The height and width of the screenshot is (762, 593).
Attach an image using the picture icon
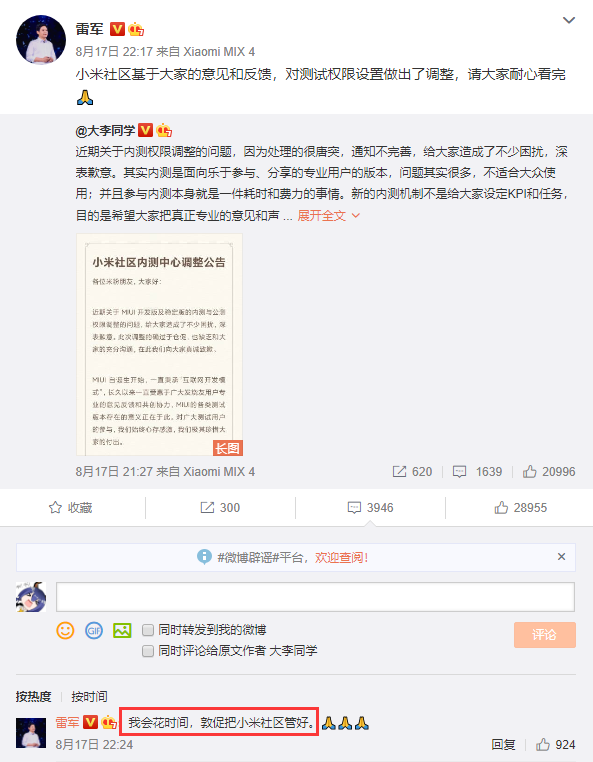click(122, 630)
